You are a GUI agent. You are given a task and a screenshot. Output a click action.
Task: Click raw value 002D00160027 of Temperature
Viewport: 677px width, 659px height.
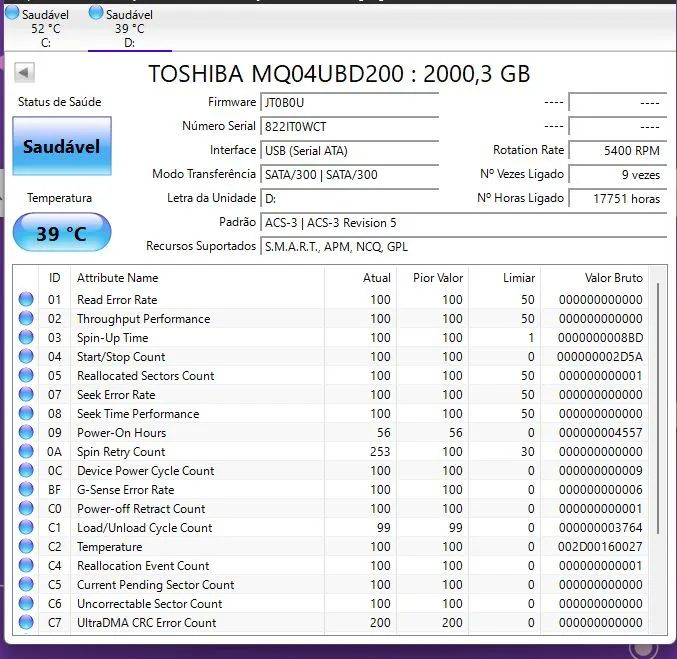point(600,547)
